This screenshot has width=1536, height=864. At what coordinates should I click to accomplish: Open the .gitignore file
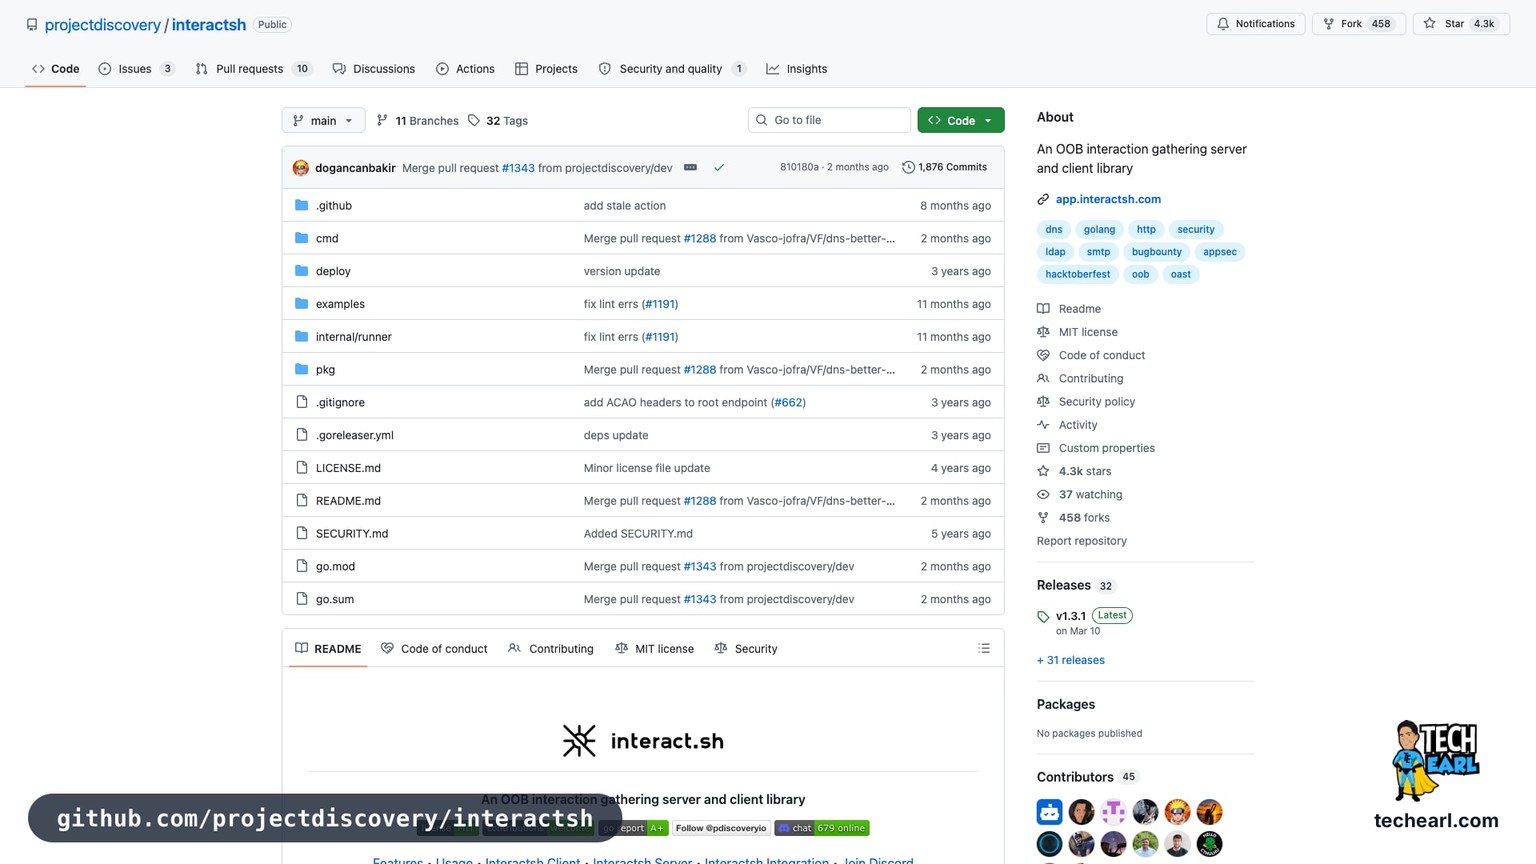340,402
